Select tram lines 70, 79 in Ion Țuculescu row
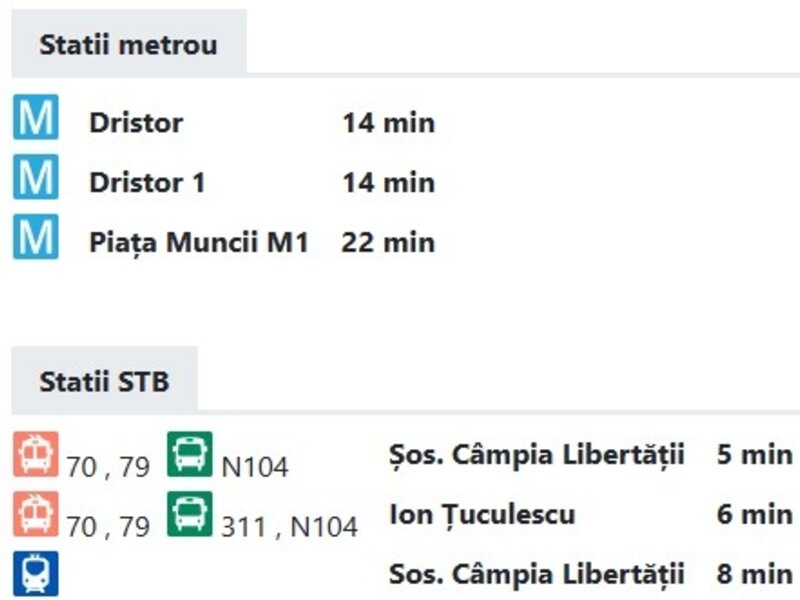800x600 pixels. coord(108,526)
